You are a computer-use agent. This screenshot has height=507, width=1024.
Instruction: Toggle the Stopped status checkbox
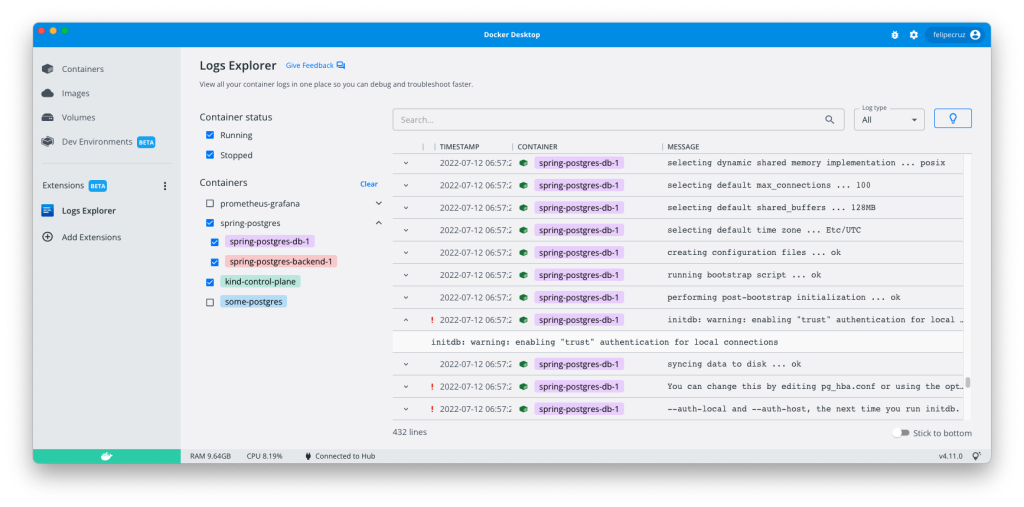coord(210,155)
